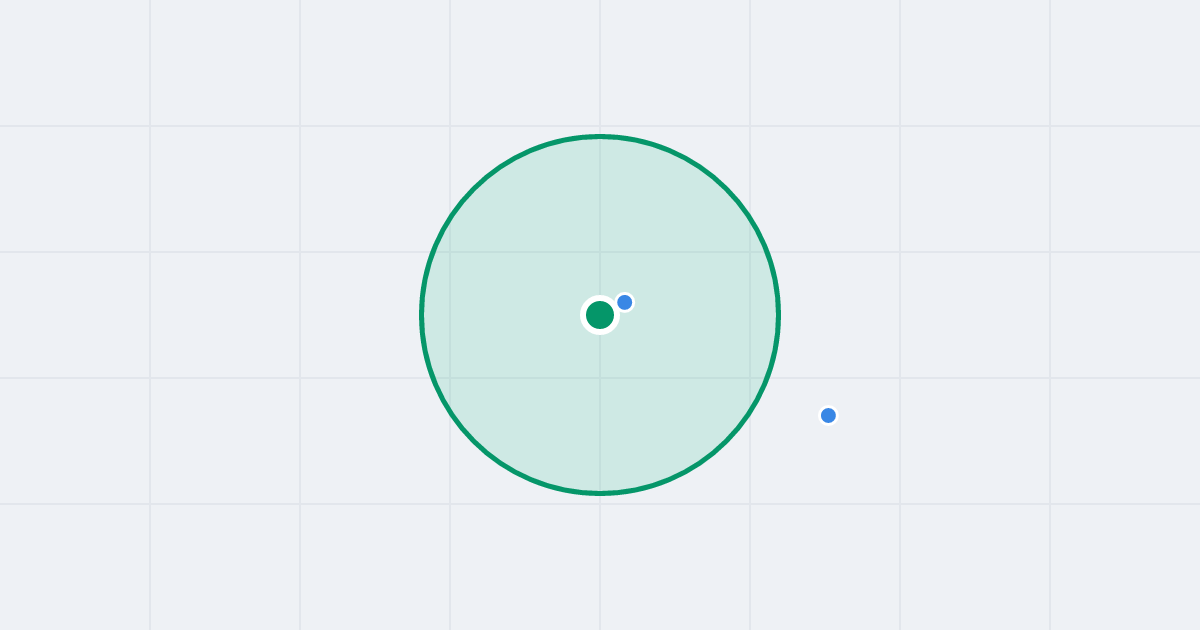
Task: Select the blue dot outside the green circle
Action: coord(828,415)
